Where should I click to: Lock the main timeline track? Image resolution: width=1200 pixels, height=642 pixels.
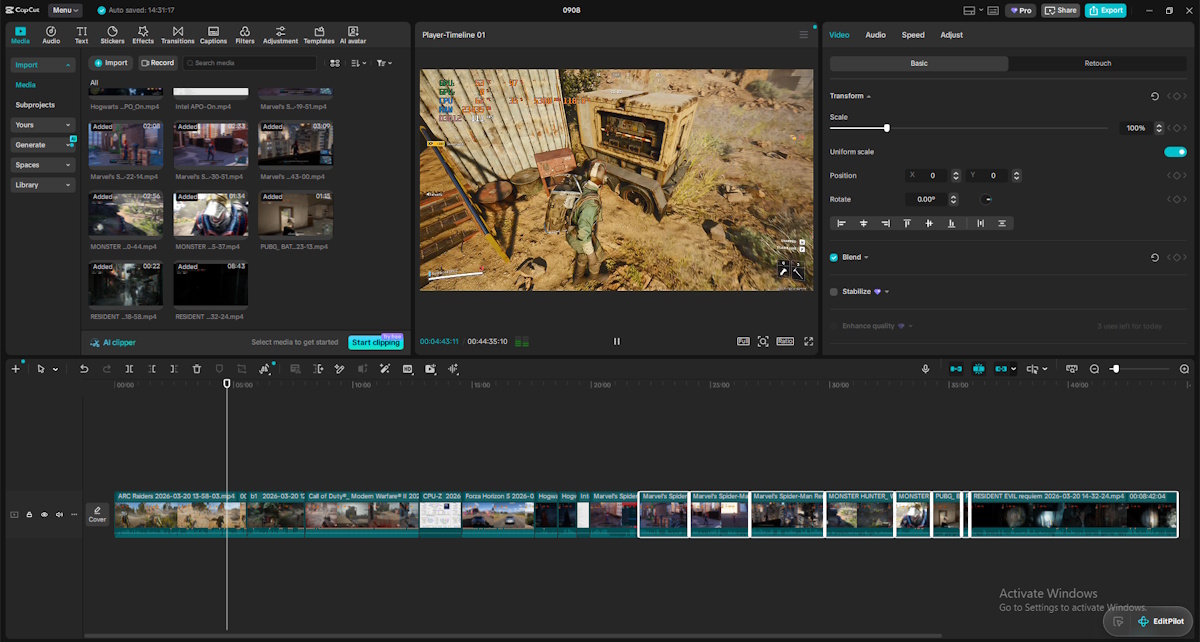(29, 515)
